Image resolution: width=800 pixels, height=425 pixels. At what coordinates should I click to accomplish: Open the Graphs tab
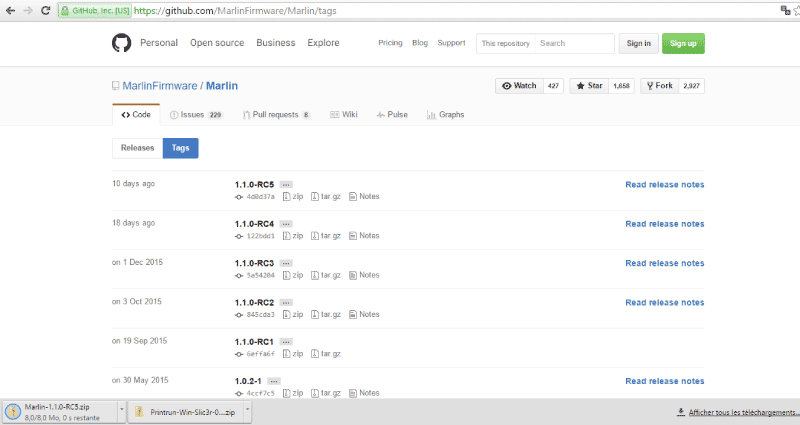(x=445, y=115)
